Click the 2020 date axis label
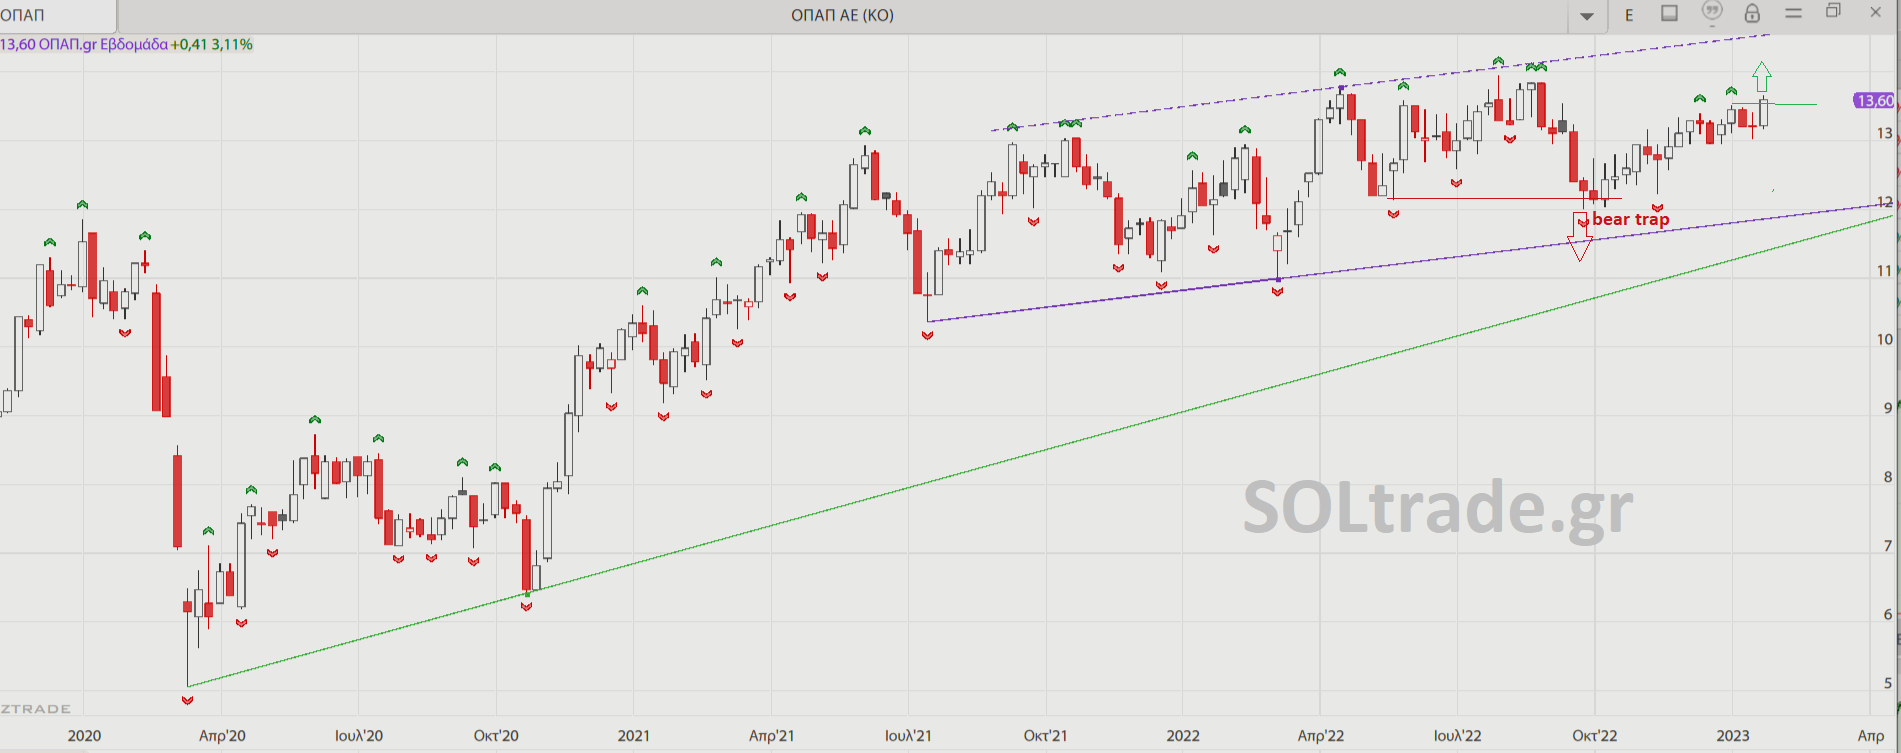 84,736
